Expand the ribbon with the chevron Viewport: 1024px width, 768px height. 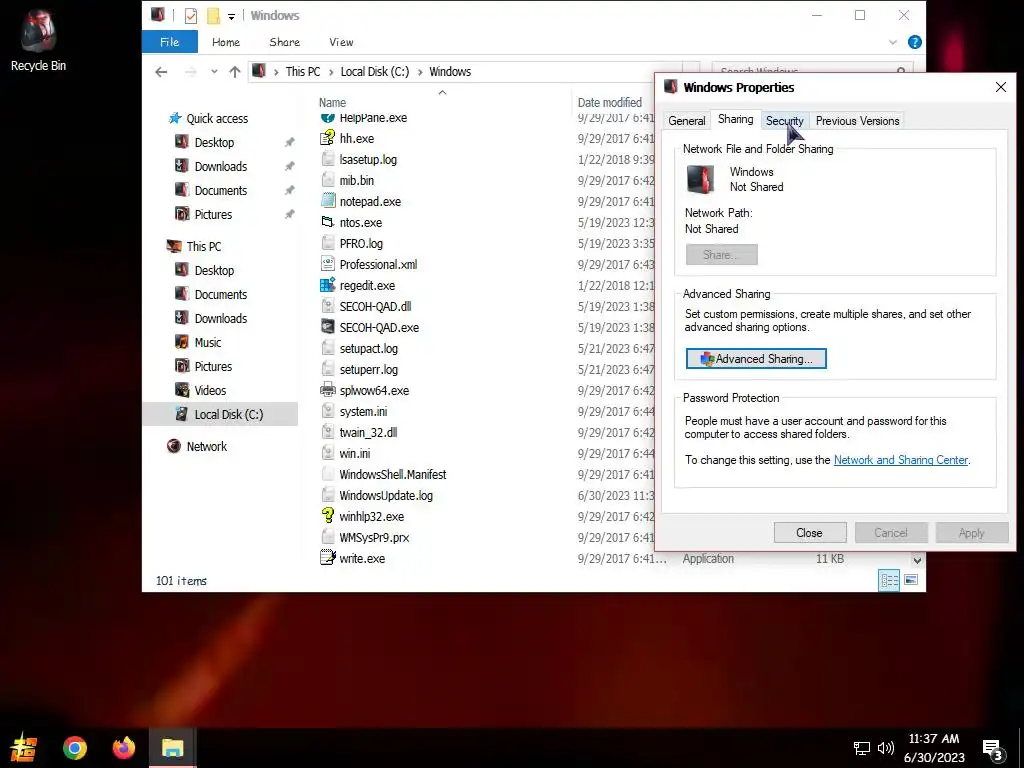coord(893,42)
